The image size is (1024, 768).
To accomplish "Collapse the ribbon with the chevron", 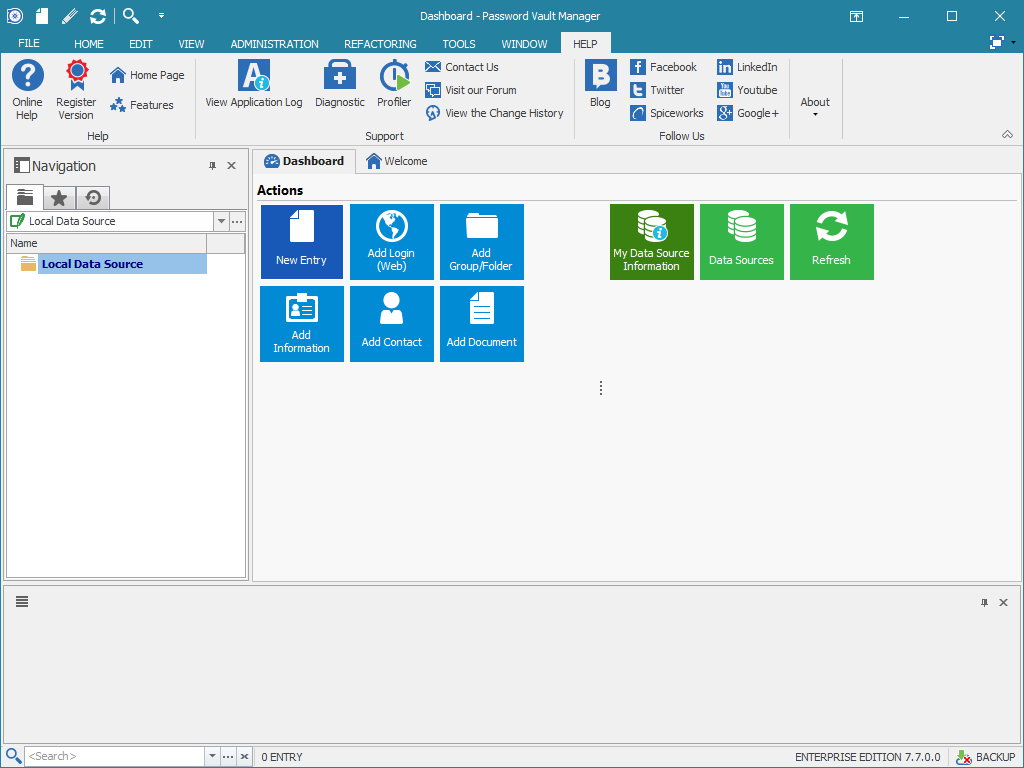I will [1007, 135].
